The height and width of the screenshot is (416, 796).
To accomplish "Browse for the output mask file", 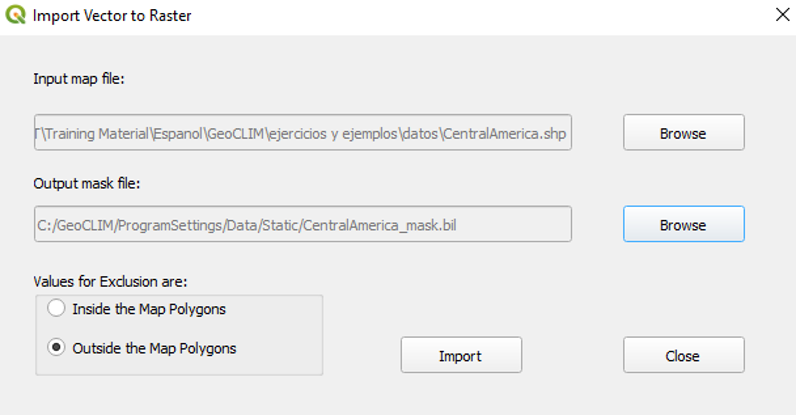I will click(x=683, y=225).
